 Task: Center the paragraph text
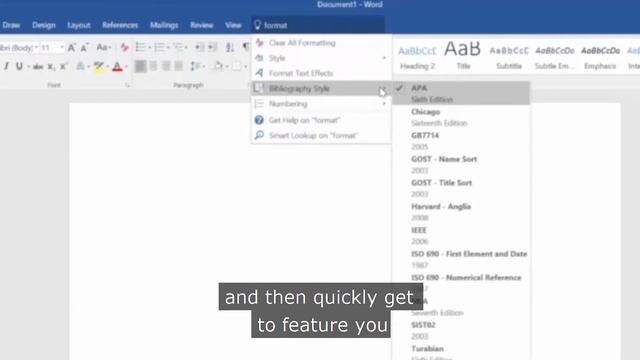153,66
